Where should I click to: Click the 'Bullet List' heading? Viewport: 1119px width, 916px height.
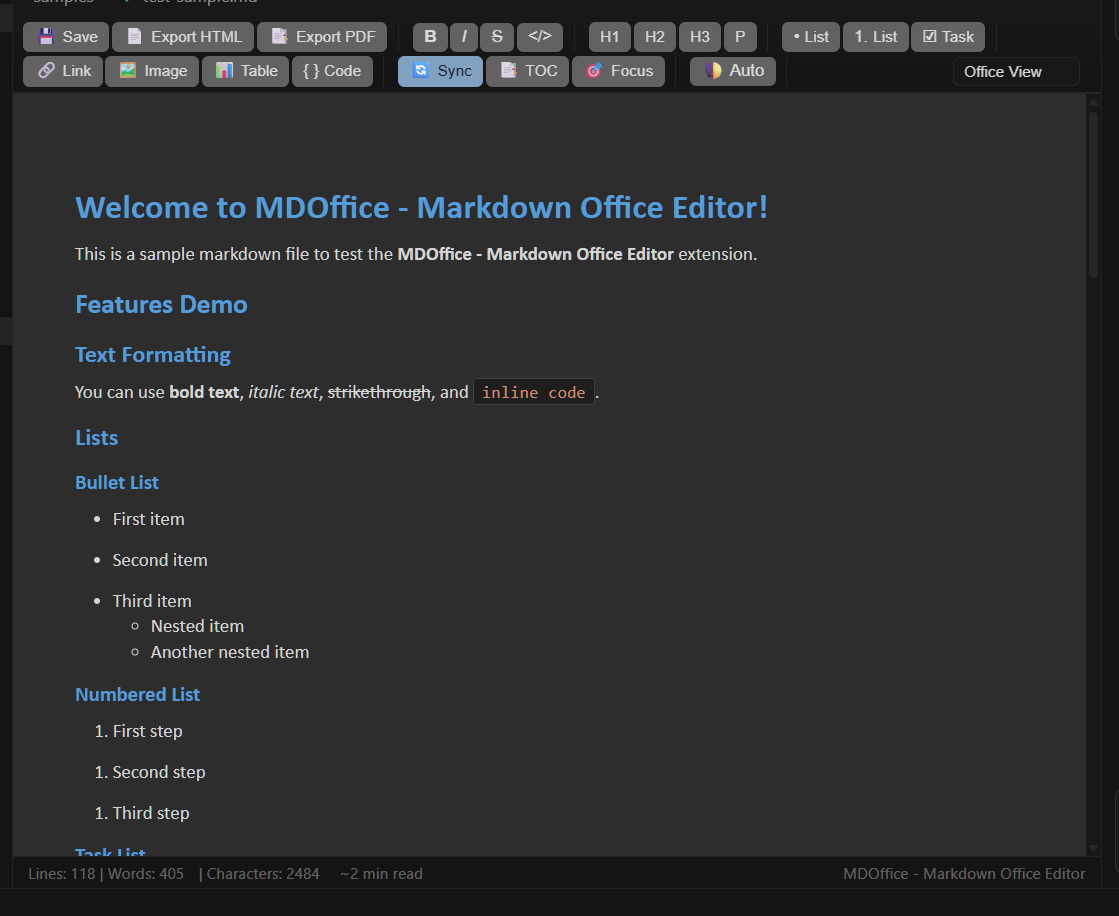[x=117, y=483]
